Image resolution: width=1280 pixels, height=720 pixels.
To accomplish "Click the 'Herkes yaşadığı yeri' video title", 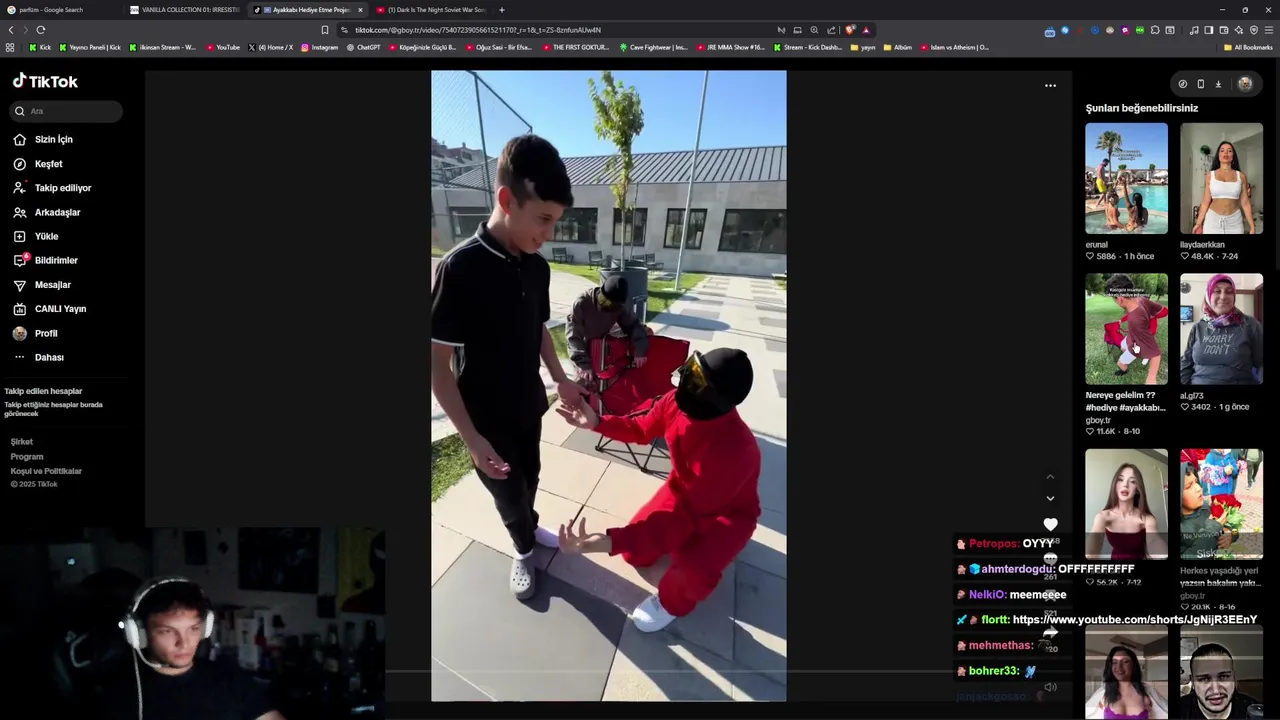I will click(x=1219, y=576).
